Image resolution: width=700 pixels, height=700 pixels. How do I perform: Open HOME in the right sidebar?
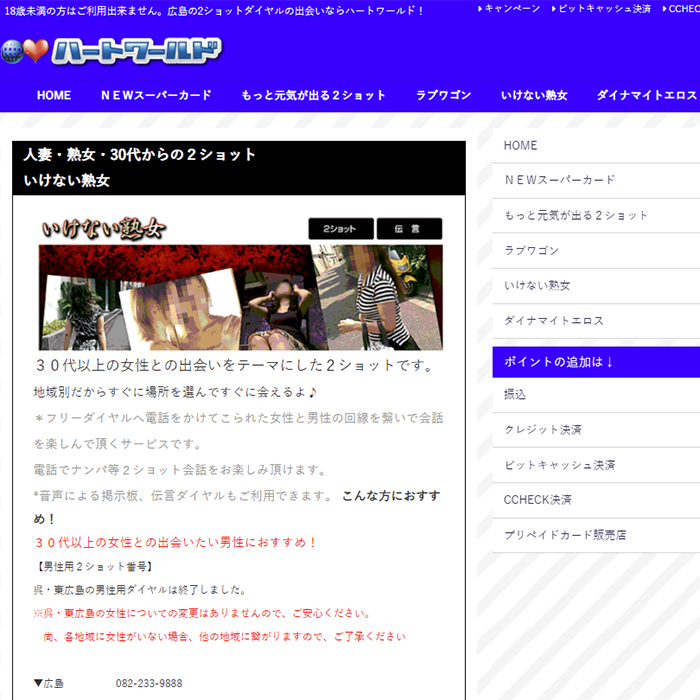coord(596,146)
